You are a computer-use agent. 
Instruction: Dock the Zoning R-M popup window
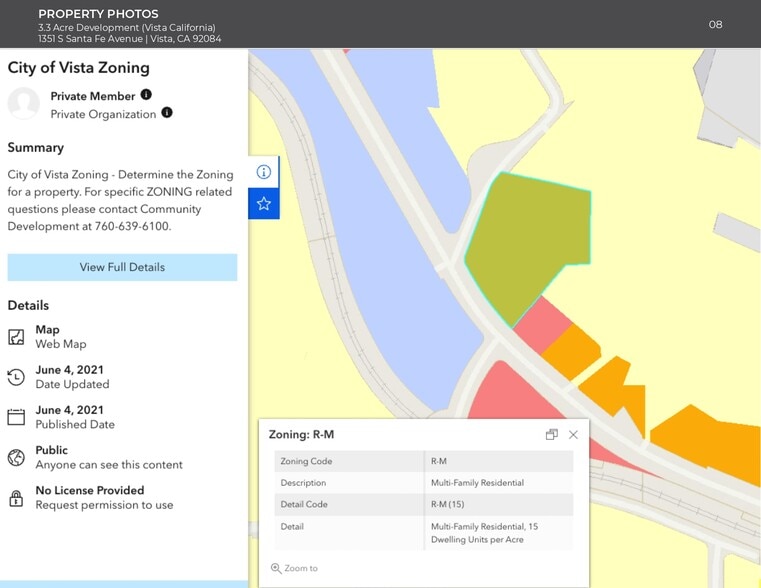pyautogui.click(x=551, y=435)
